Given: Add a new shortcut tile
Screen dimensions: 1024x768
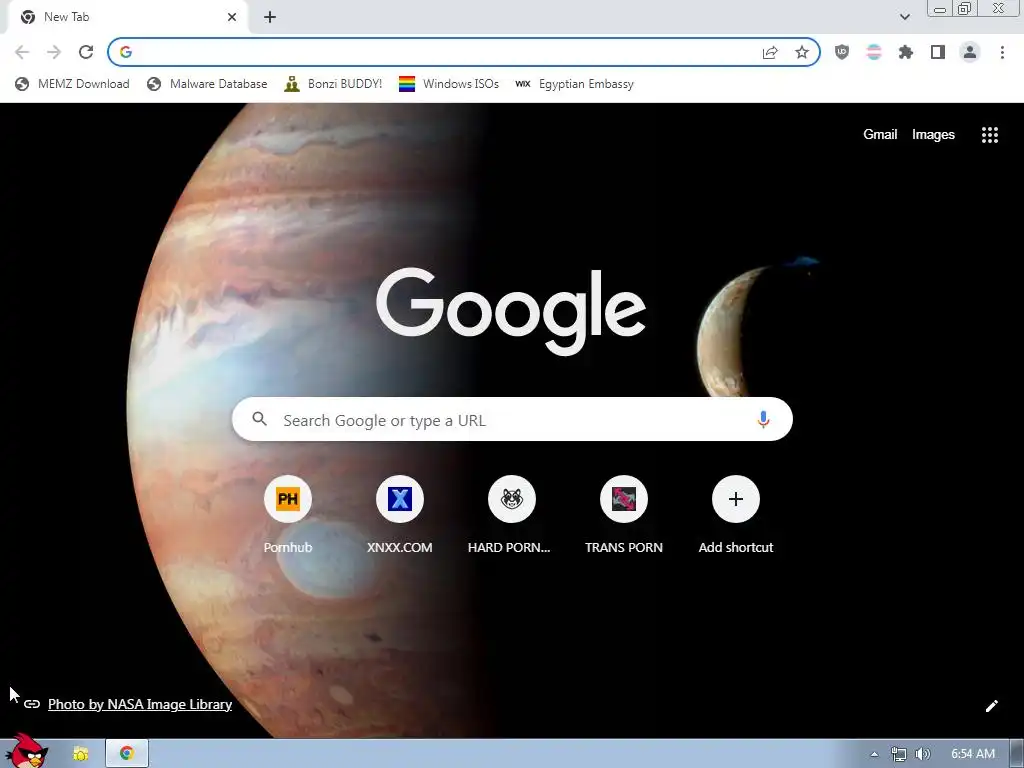Looking at the screenshot, I should [735, 515].
